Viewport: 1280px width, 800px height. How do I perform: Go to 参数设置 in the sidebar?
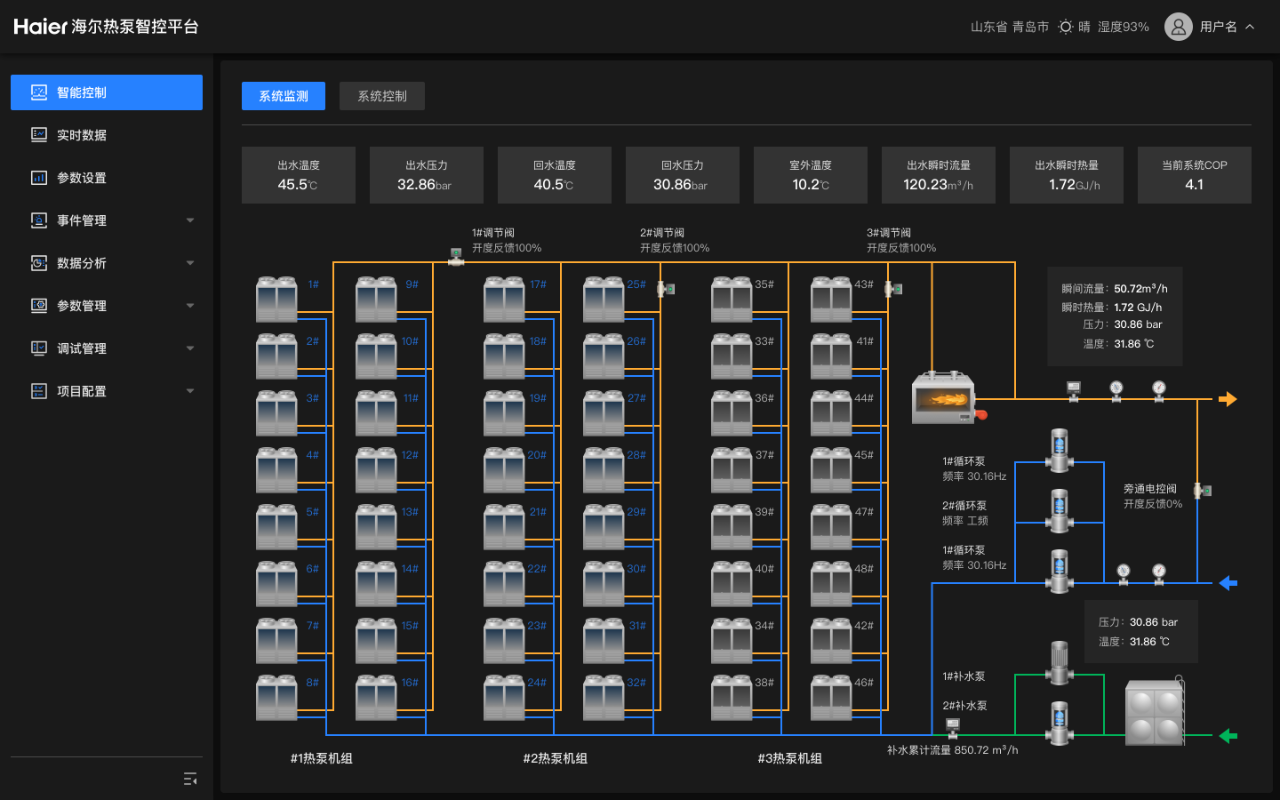click(82, 178)
